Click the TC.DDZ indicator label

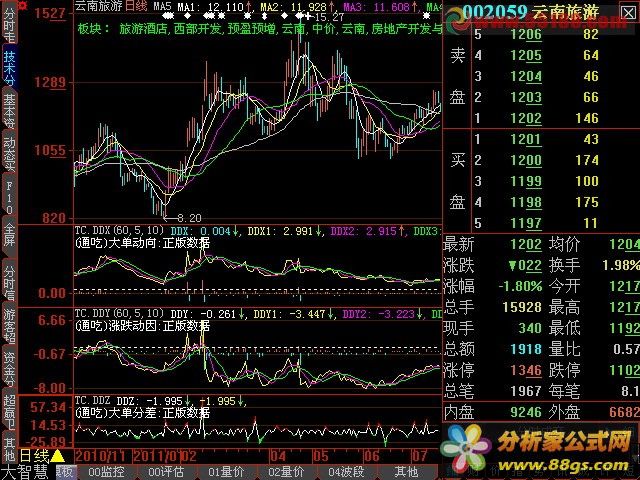(93, 401)
